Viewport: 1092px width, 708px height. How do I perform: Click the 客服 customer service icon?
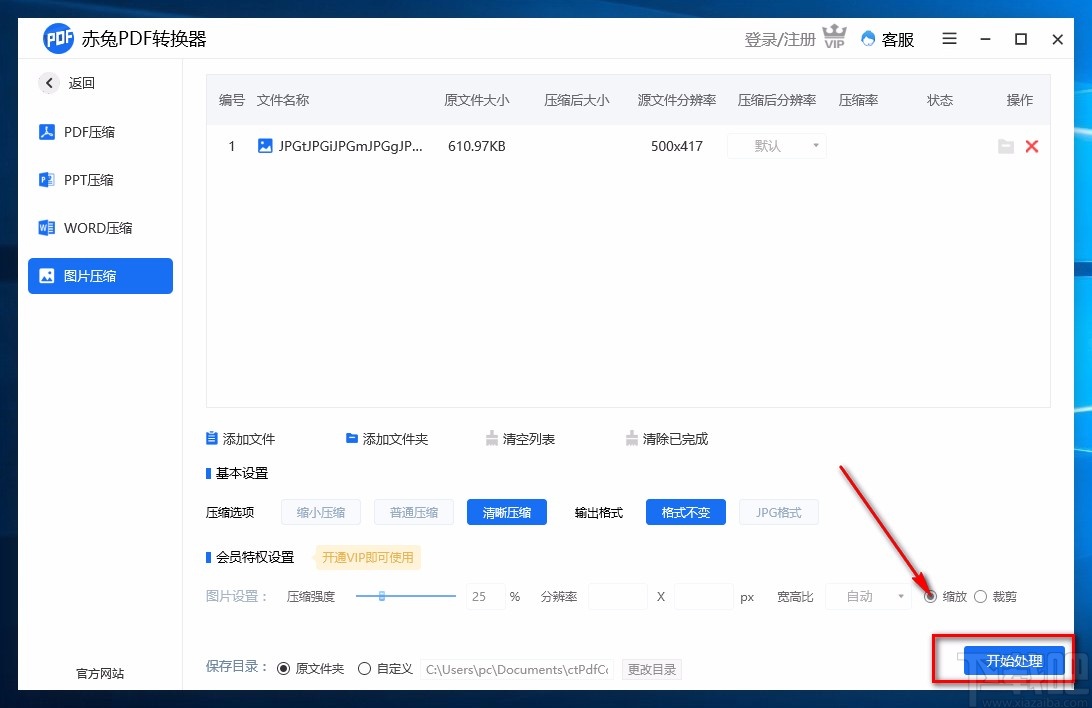tap(869, 39)
